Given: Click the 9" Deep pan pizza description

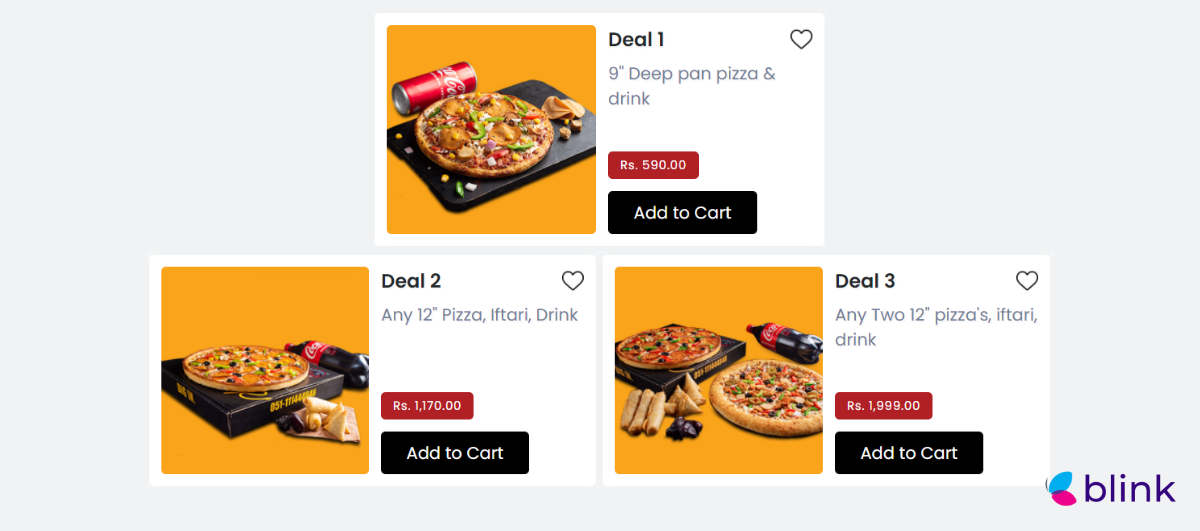Looking at the screenshot, I should pos(691,86).
